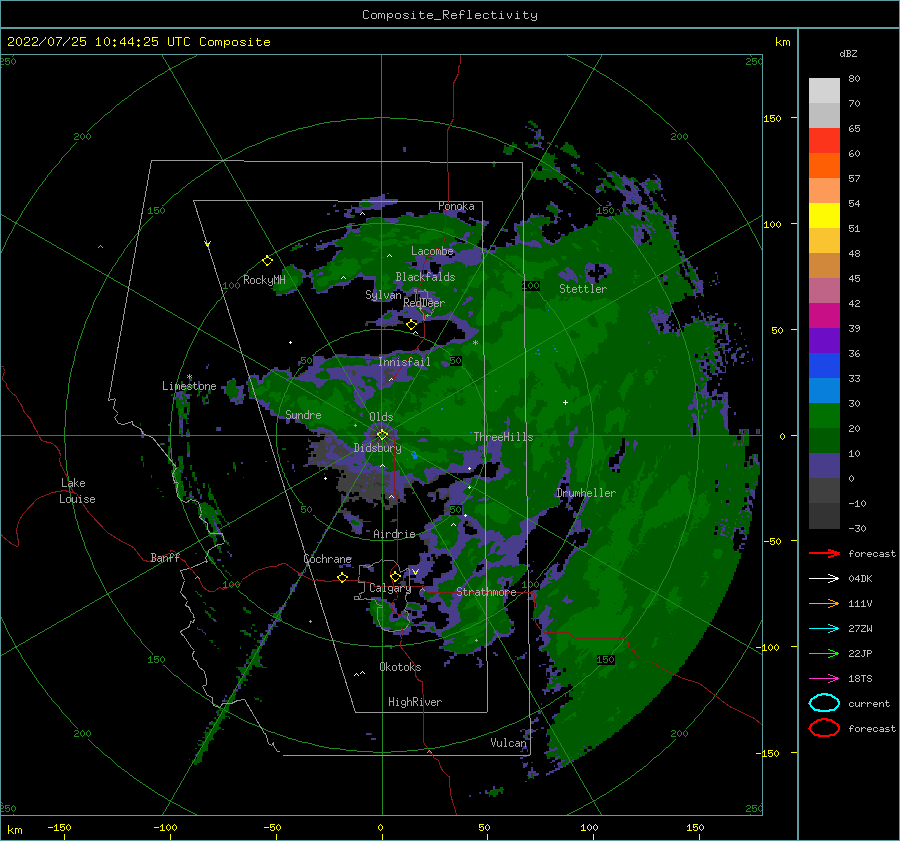This screenshot has width=900, height=841.
Task: Click the yellow radar-site marker at Olds
Action: point(382,435)
